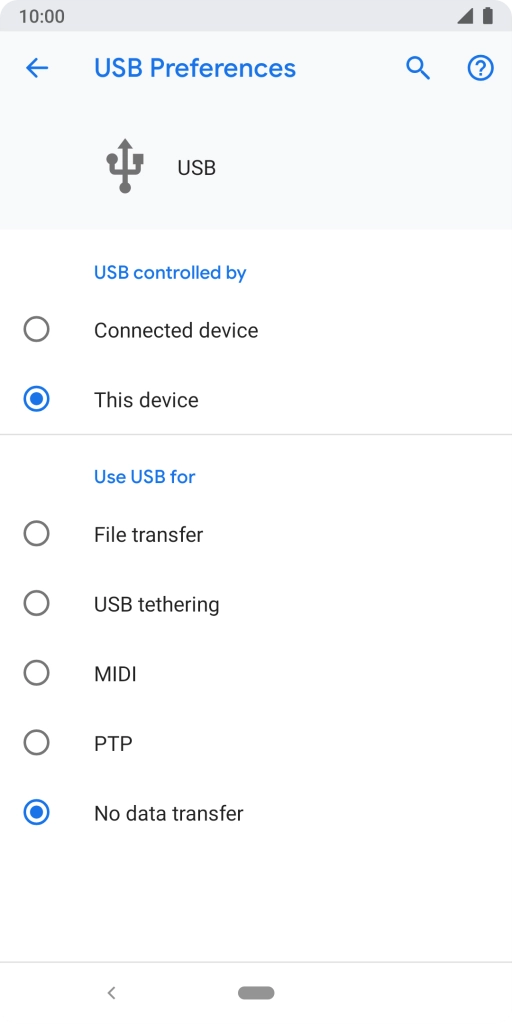Tap the USB label in header
The image size is (512, 1024).
[197, 168]
